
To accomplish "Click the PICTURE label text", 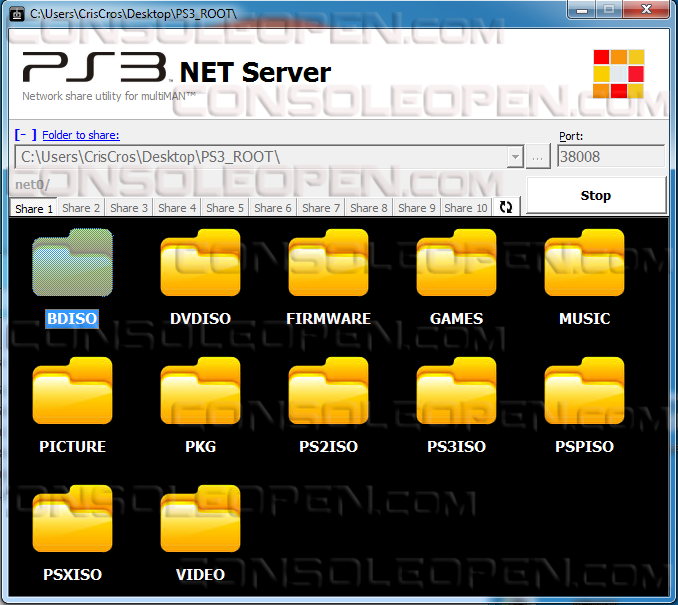I will pyautogui.click(x=73, y=447).
